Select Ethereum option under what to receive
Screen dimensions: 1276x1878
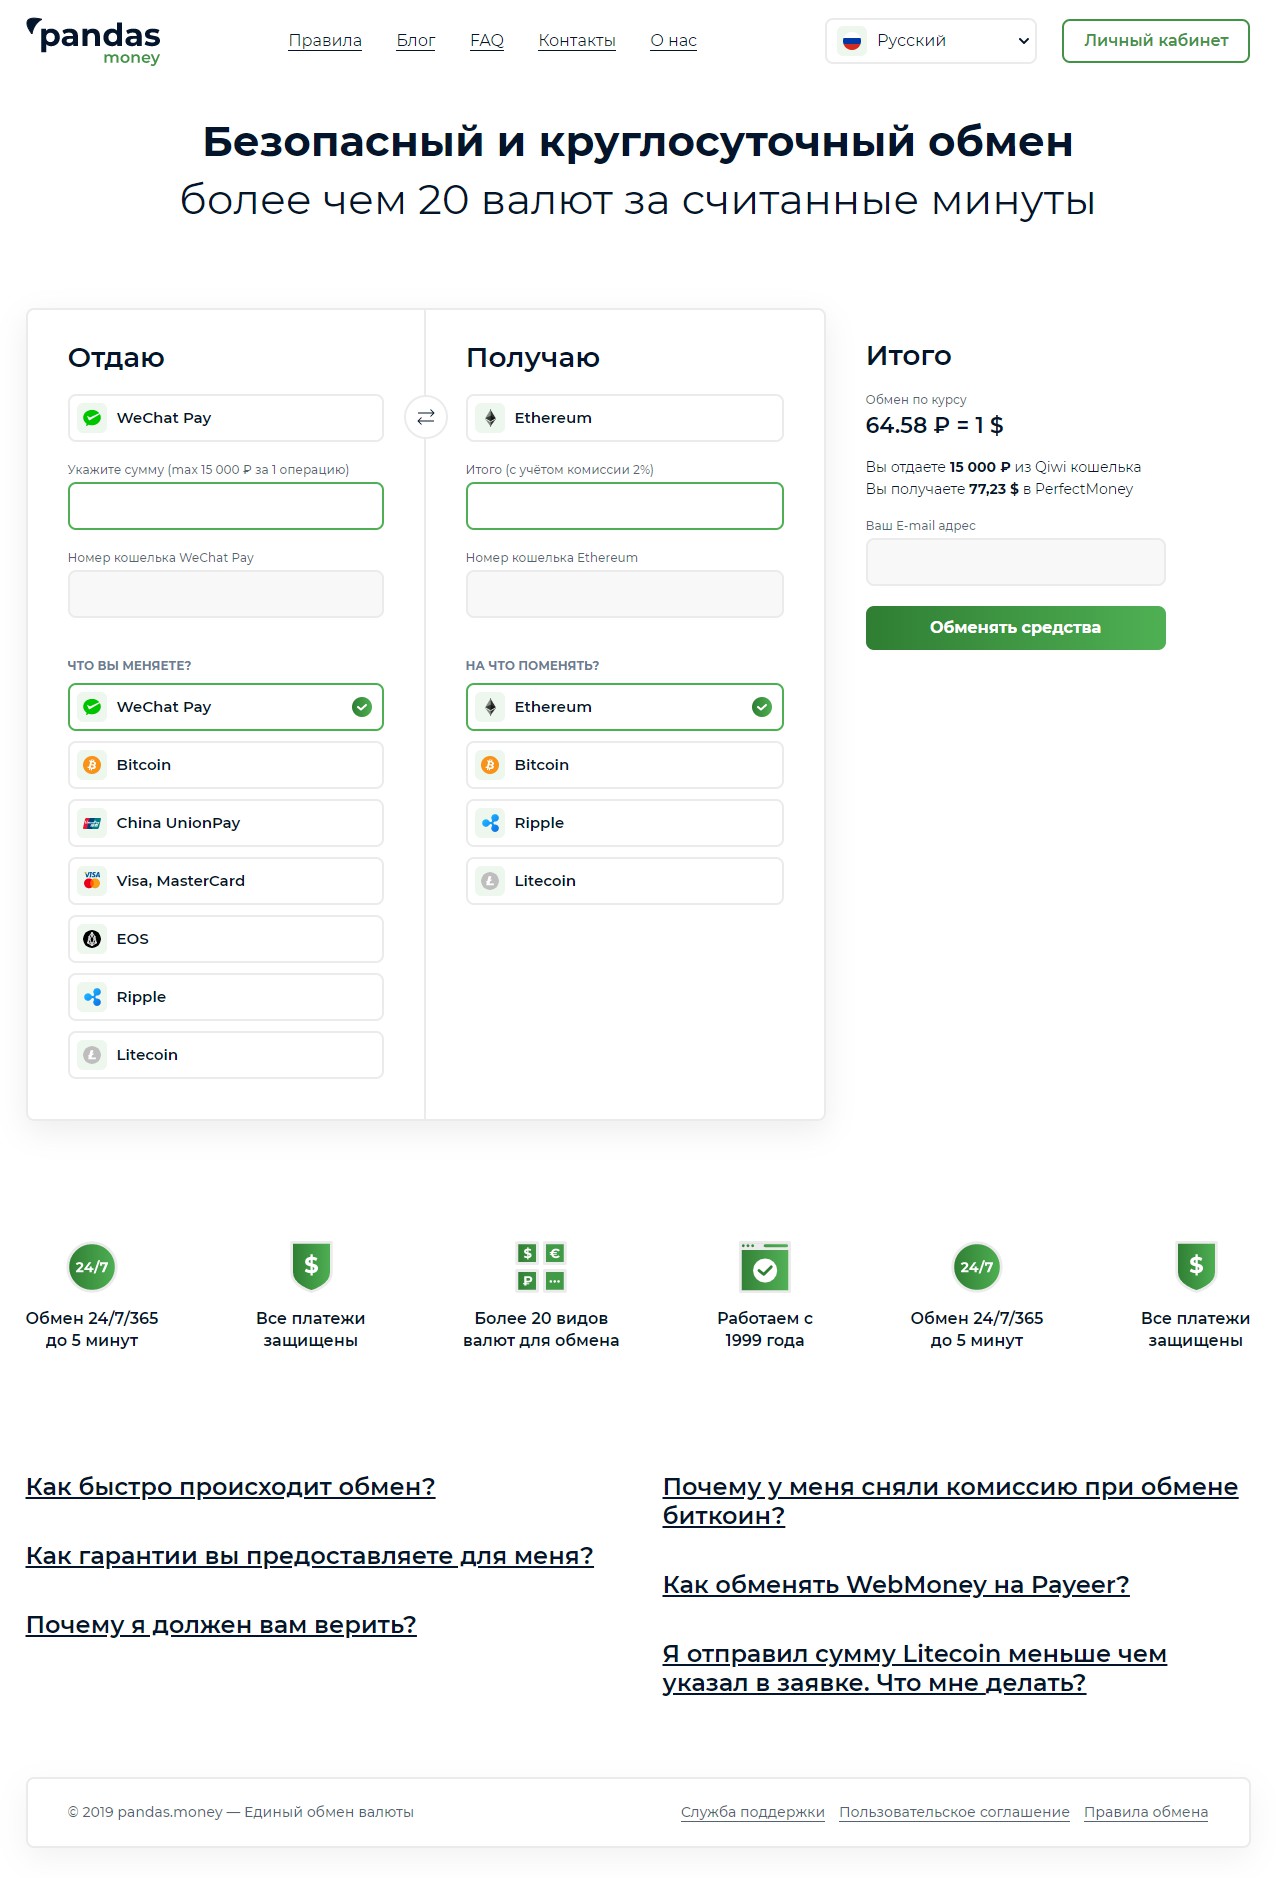(x=624, y=707)
